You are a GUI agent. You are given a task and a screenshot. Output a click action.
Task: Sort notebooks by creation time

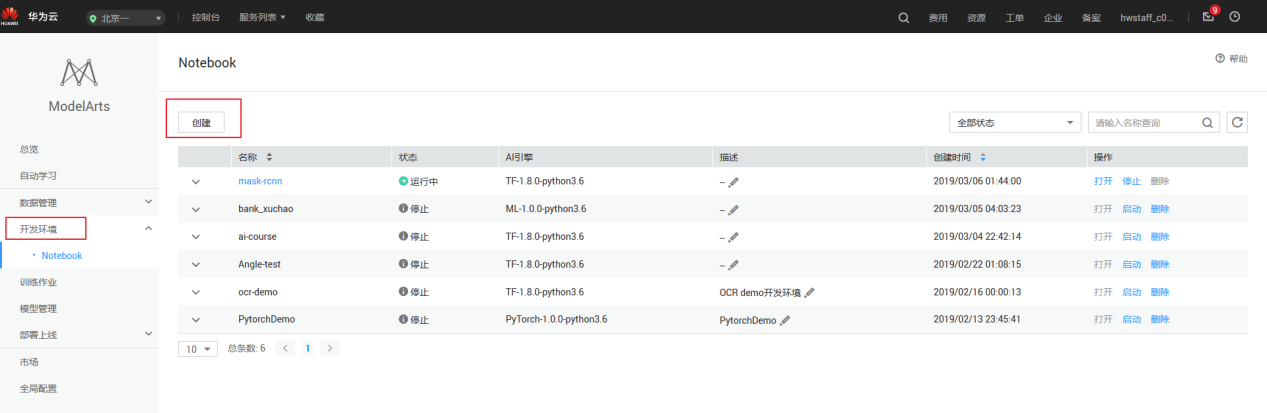pyautogui.click(x=982, y=157)
